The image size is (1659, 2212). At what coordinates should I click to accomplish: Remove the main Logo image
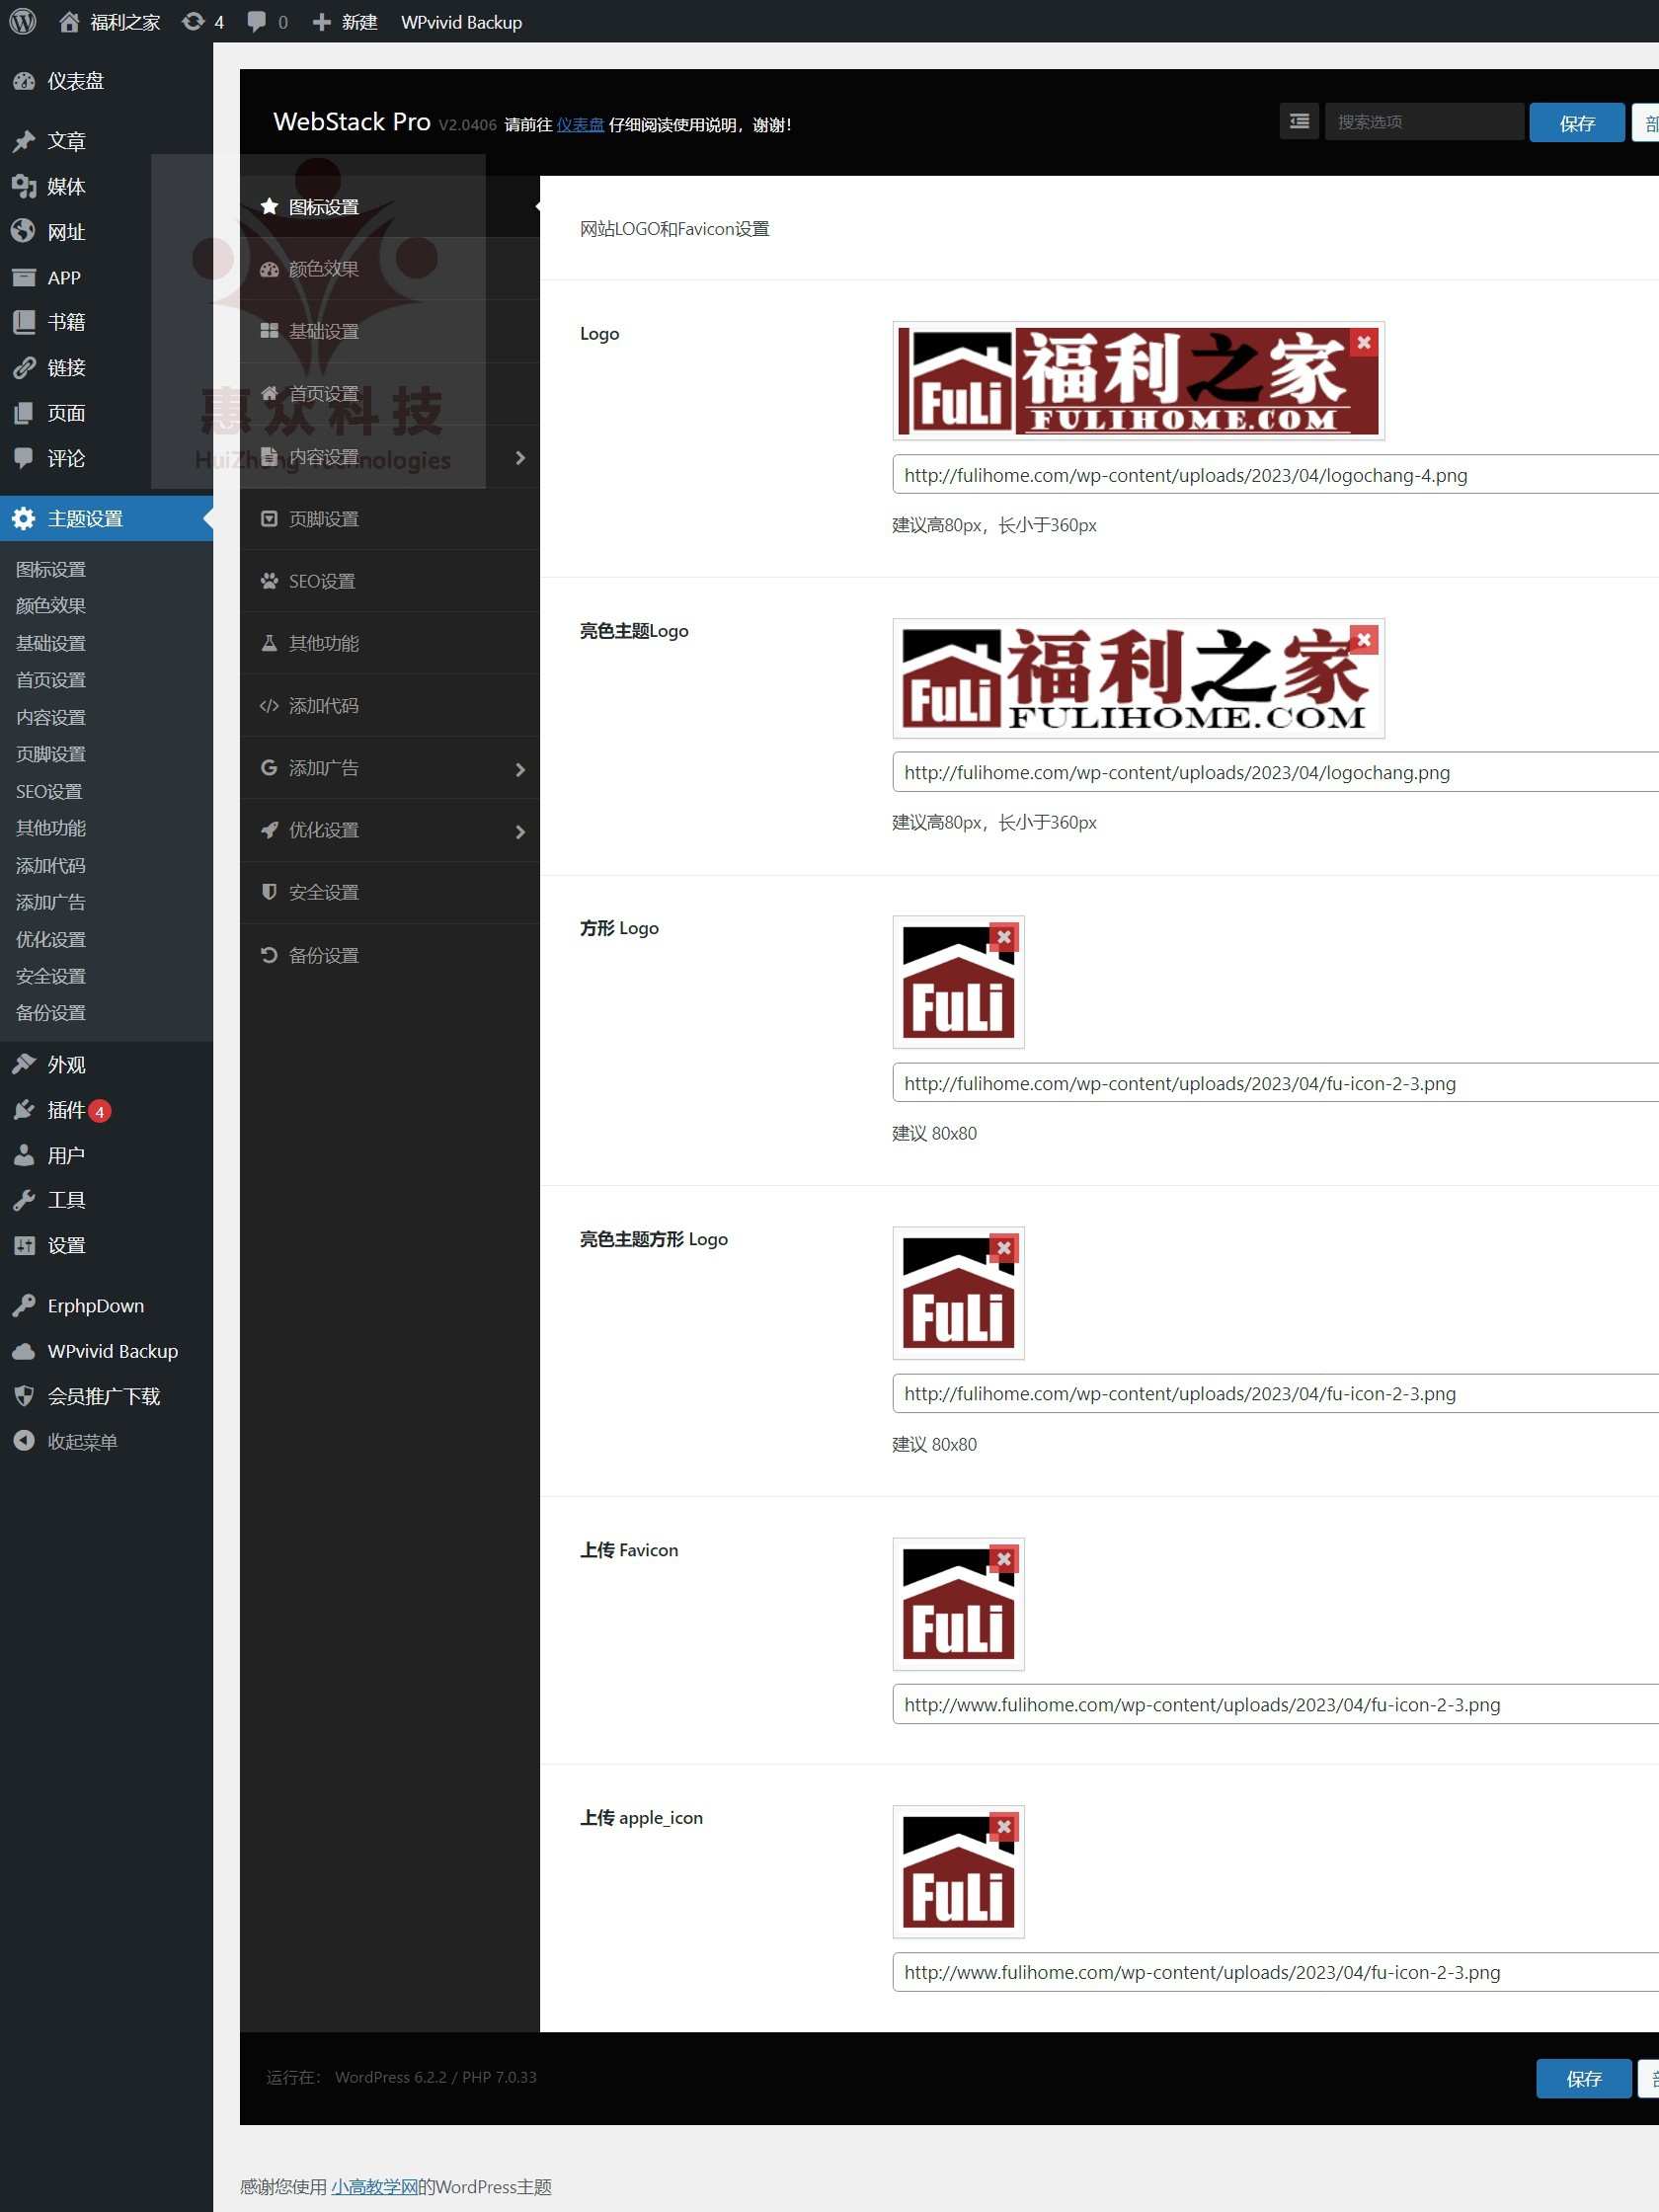tap(1363, 342)
